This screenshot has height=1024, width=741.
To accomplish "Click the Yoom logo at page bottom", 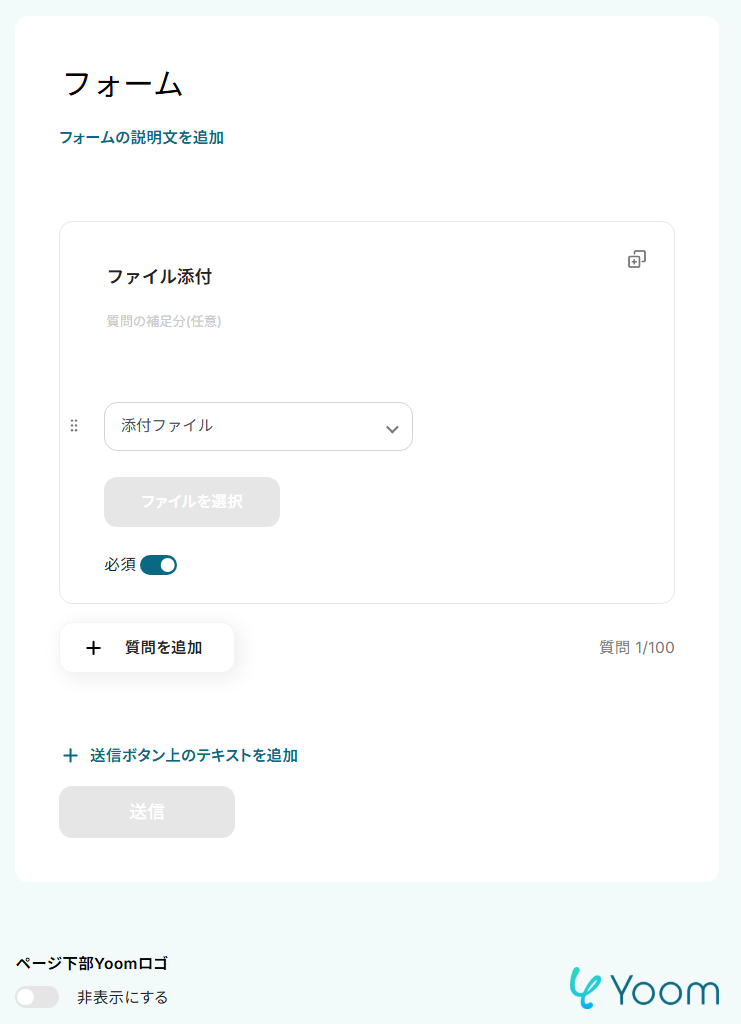I will pos(644,988).
